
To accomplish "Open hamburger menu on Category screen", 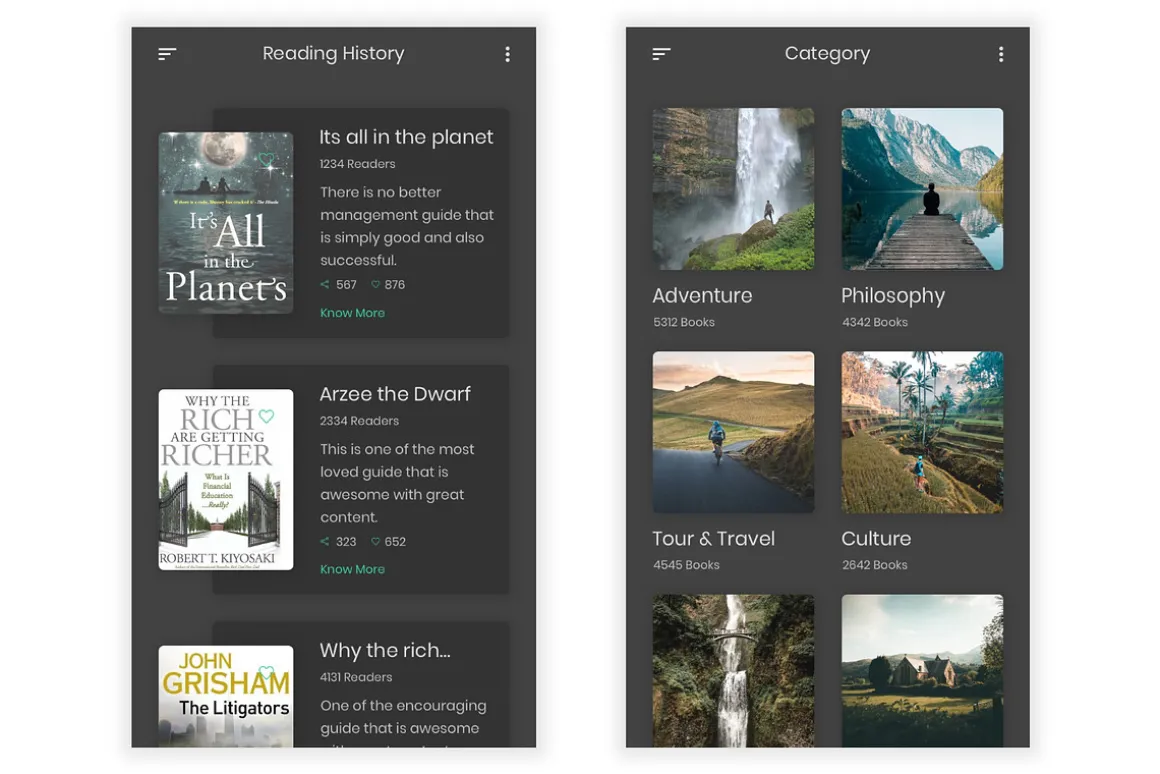I will tap(661, 53).
